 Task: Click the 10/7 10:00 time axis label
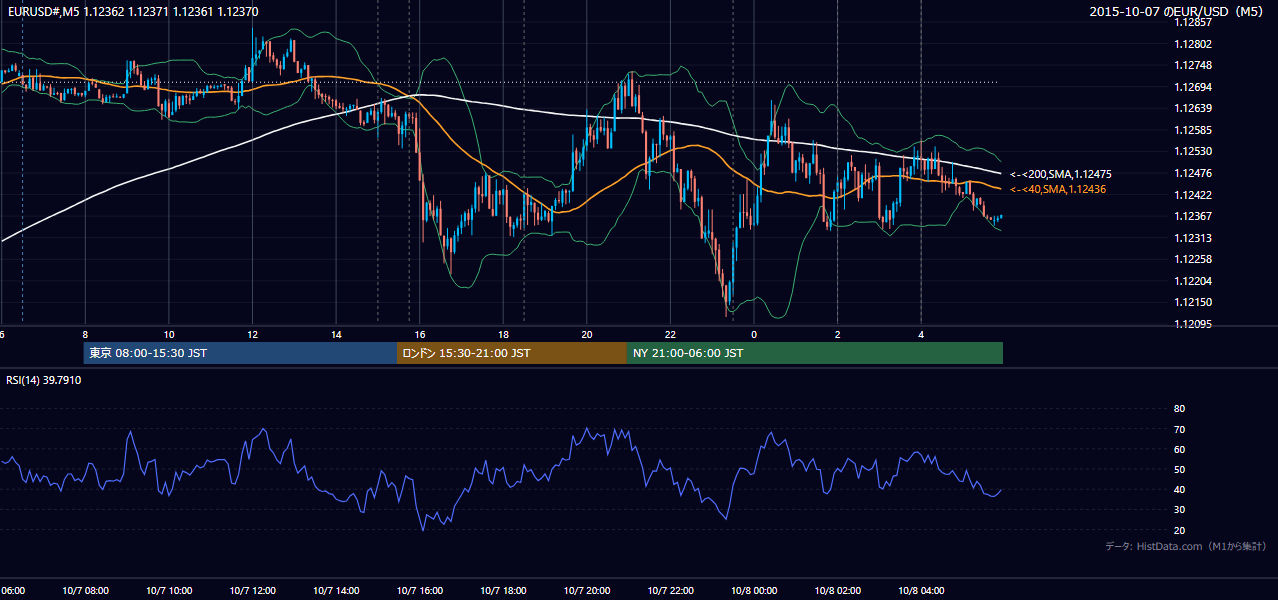[169, 590]
